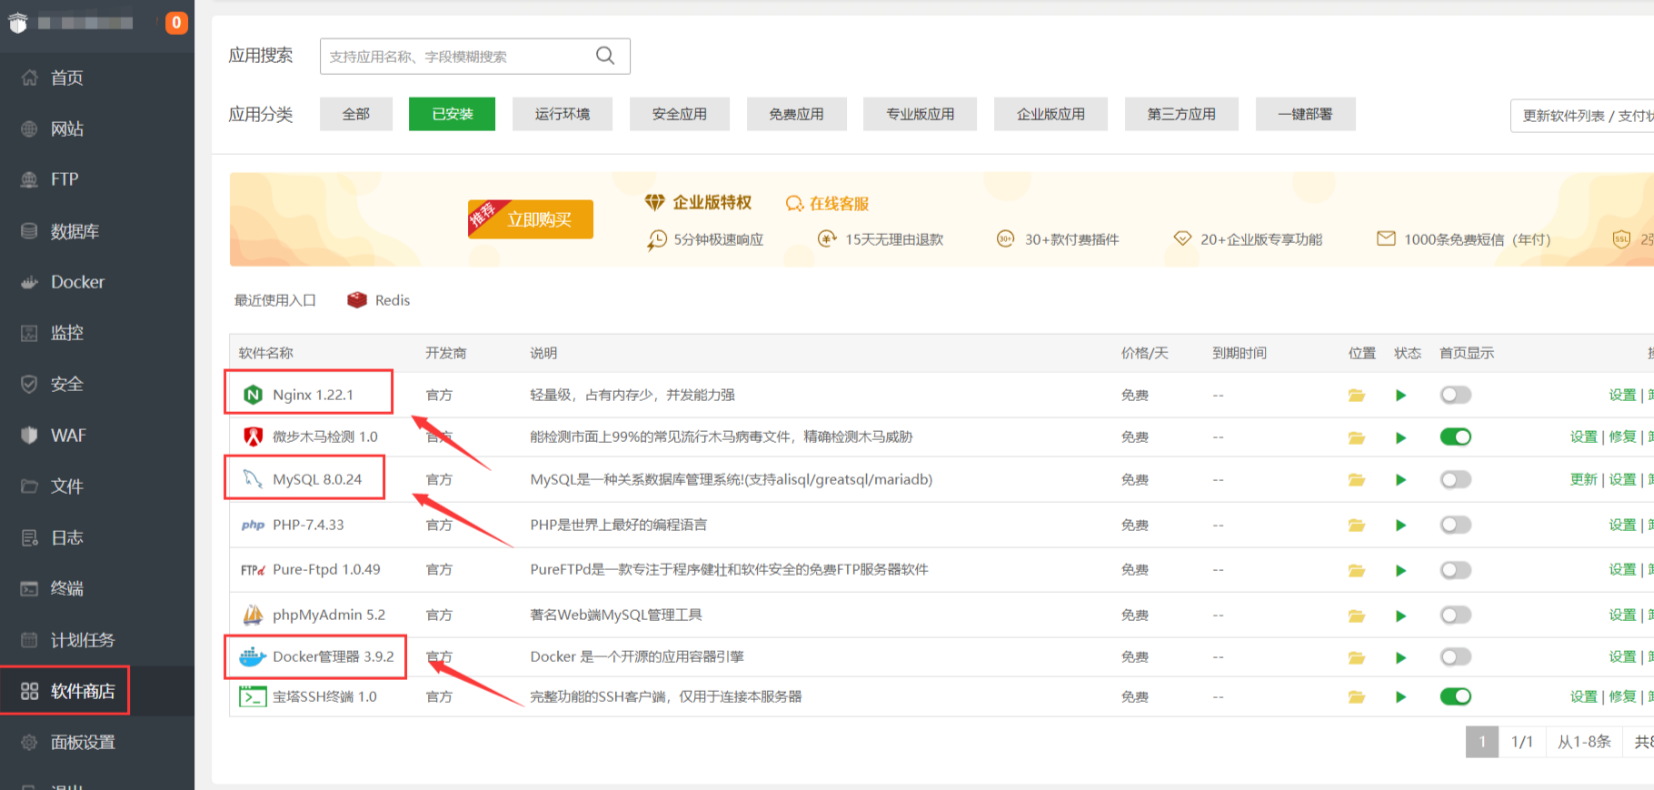Click the green status arrow for Nginx
This screenshot has height=790, width=1654.
1401,395
